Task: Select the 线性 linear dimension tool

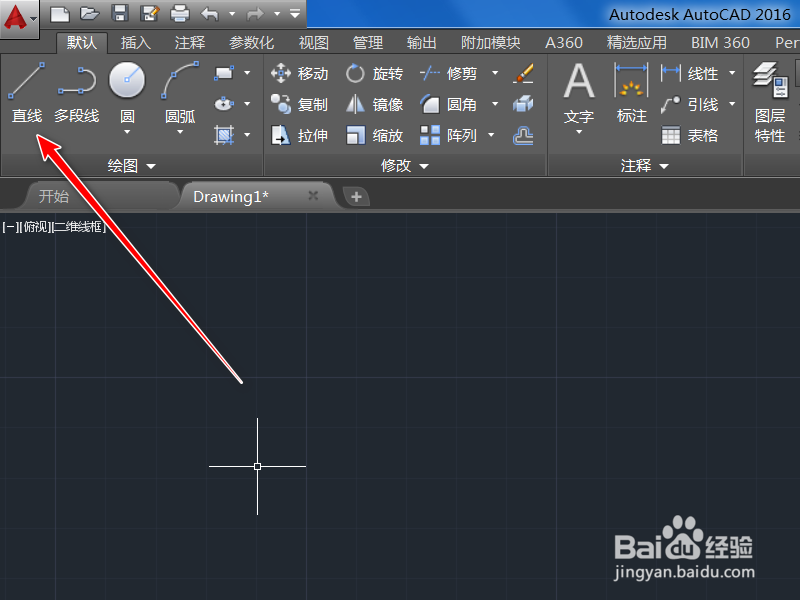Action: pyautogui.click(x=689, y=73)
